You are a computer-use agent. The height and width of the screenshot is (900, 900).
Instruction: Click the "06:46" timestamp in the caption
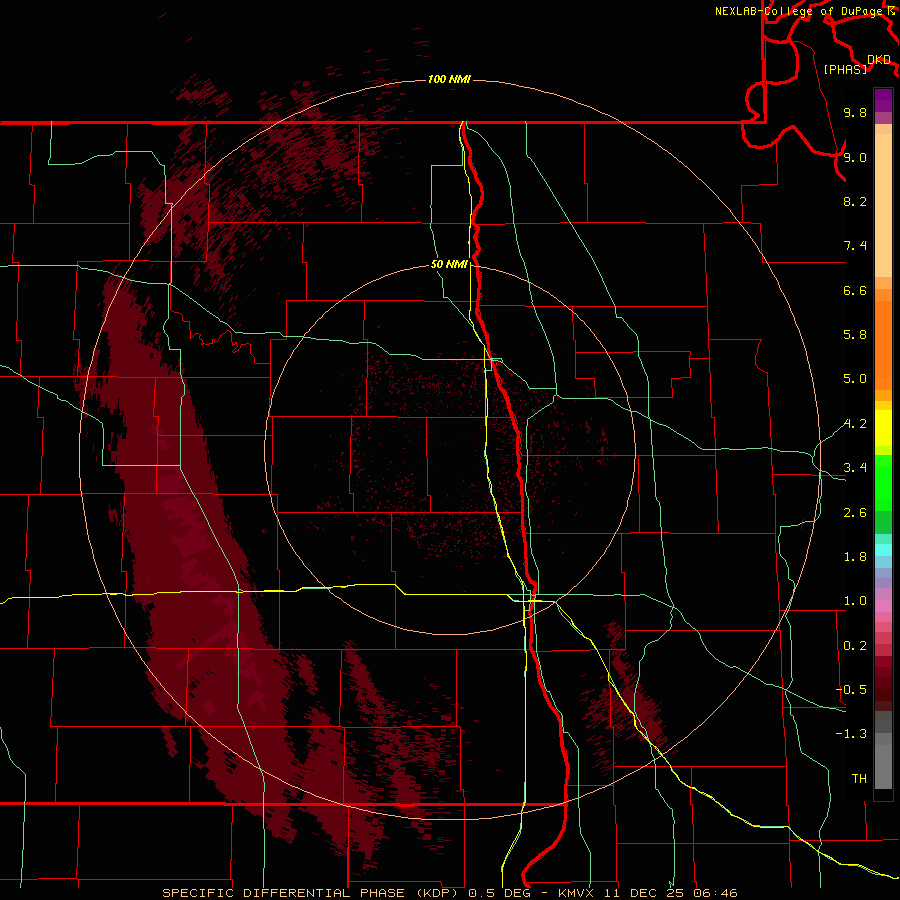click(715, 893)
